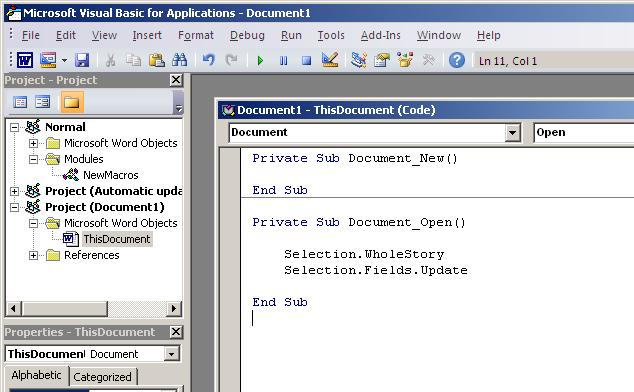The height and width of the screenshot is (392, 634).
Task: Click the Open procedure combo box
Action: [x=583, y=133]
